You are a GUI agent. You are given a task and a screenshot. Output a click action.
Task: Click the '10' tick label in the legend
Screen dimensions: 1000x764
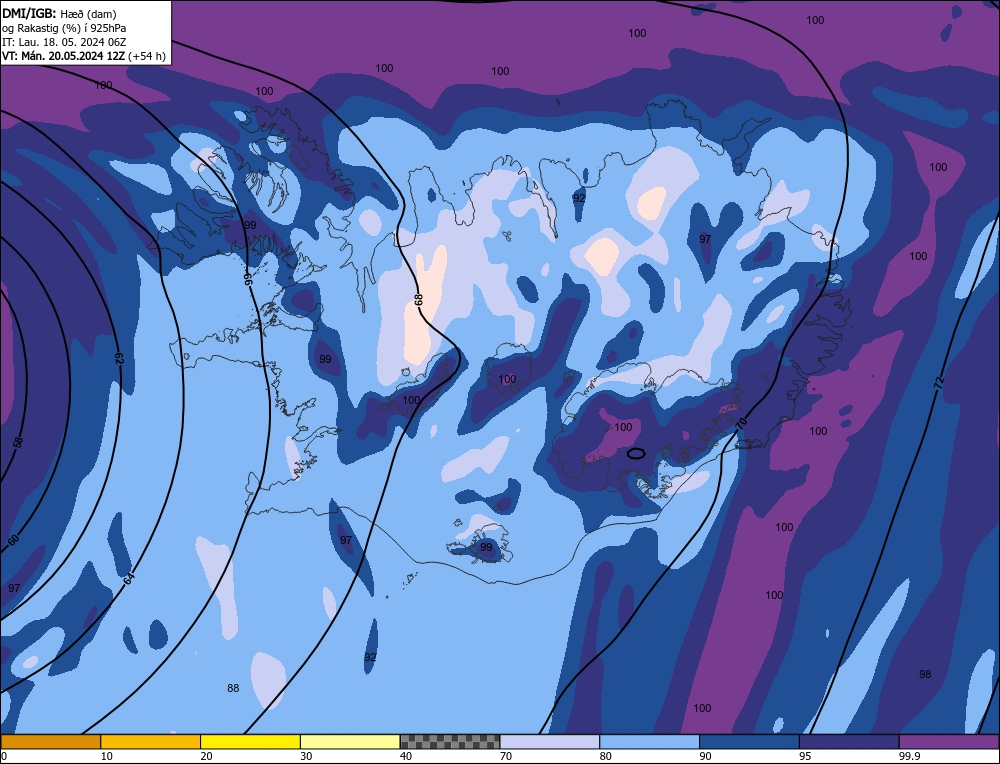click(107, 756)
